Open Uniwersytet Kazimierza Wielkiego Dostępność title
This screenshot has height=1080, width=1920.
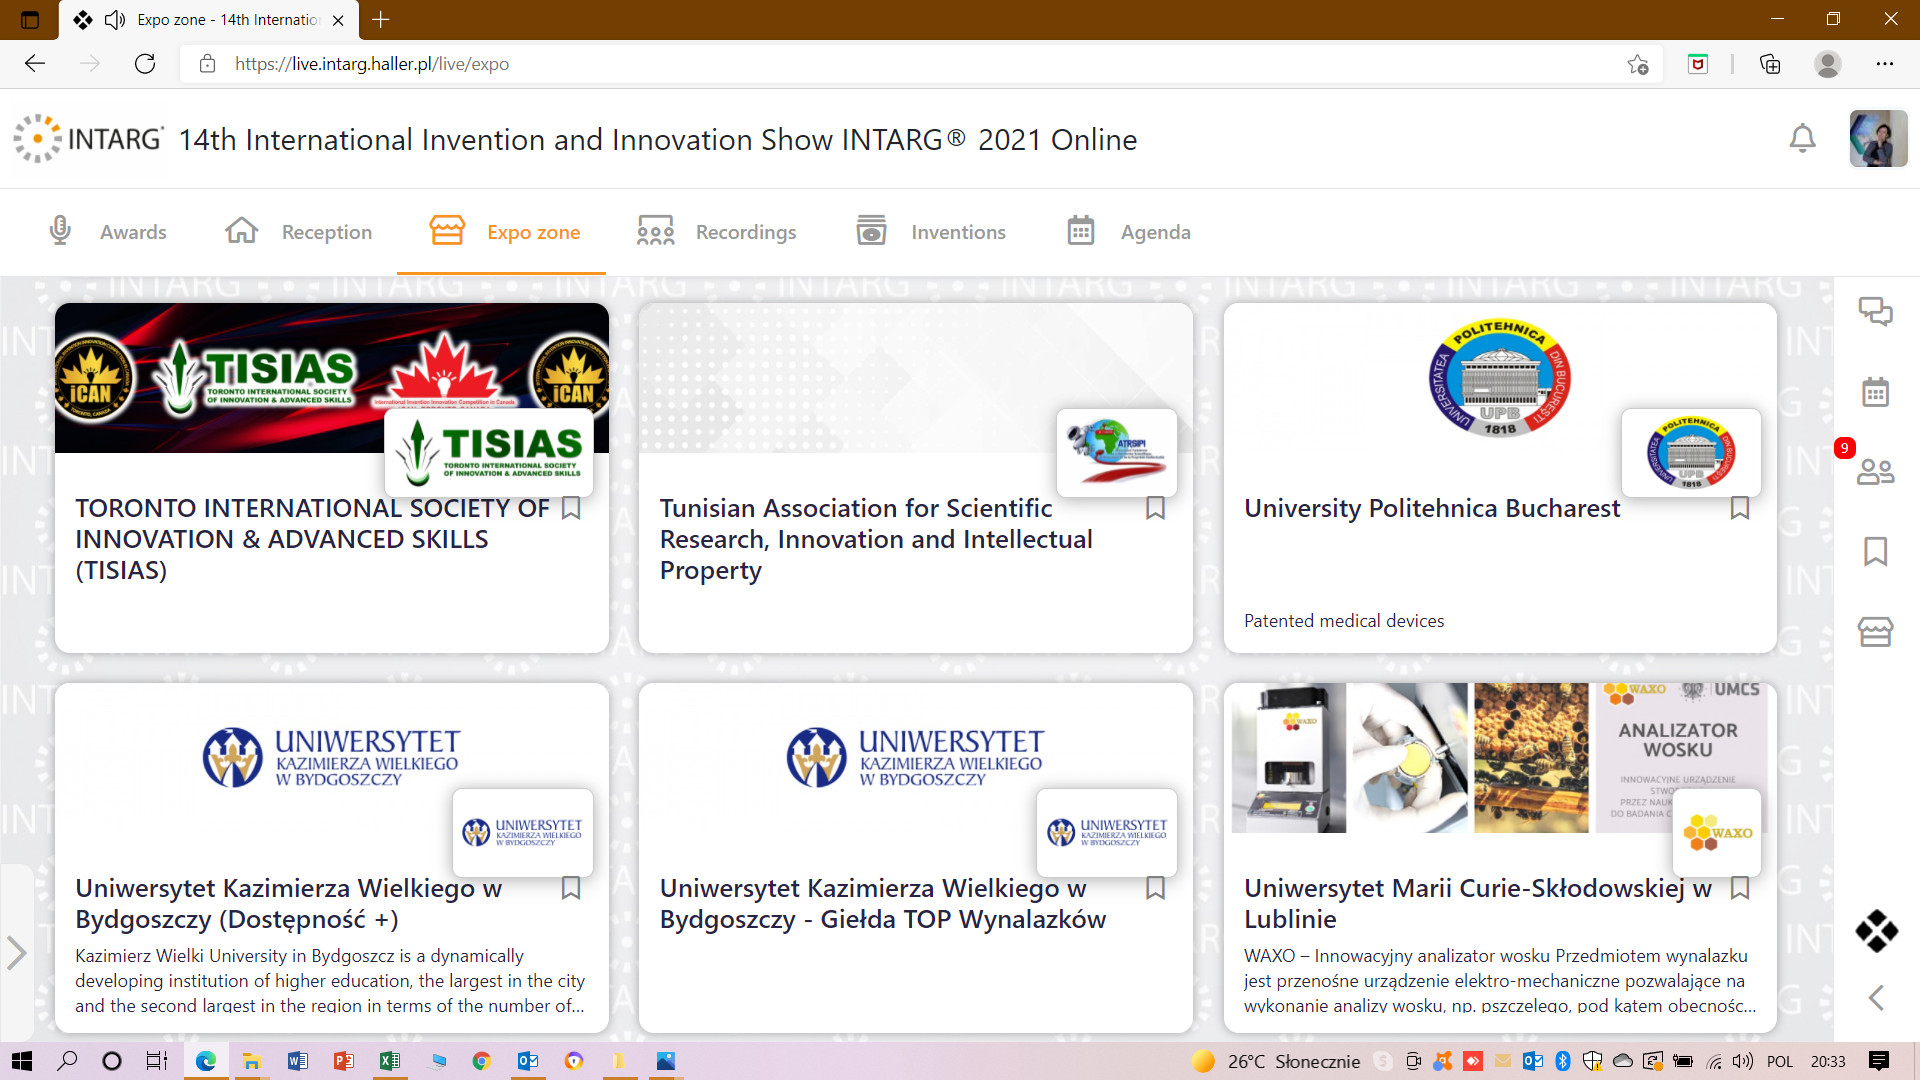289,903
